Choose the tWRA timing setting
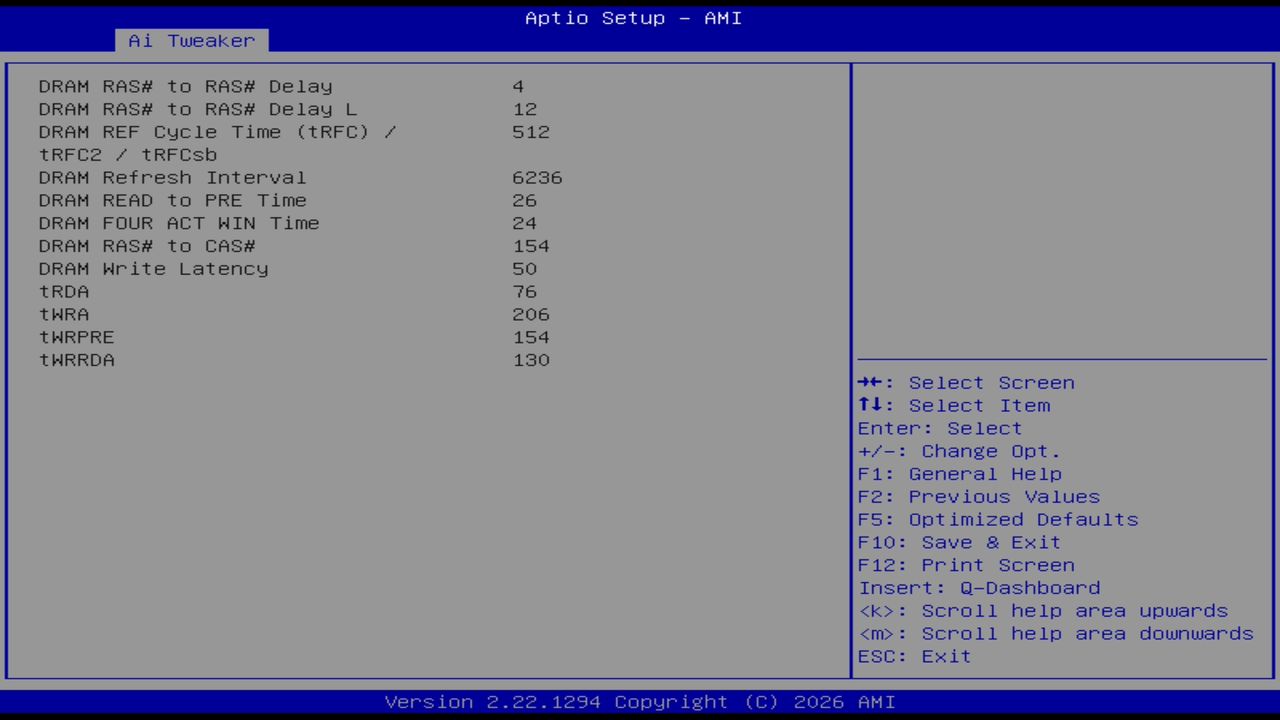1280x720 pixels. (64, 314)
